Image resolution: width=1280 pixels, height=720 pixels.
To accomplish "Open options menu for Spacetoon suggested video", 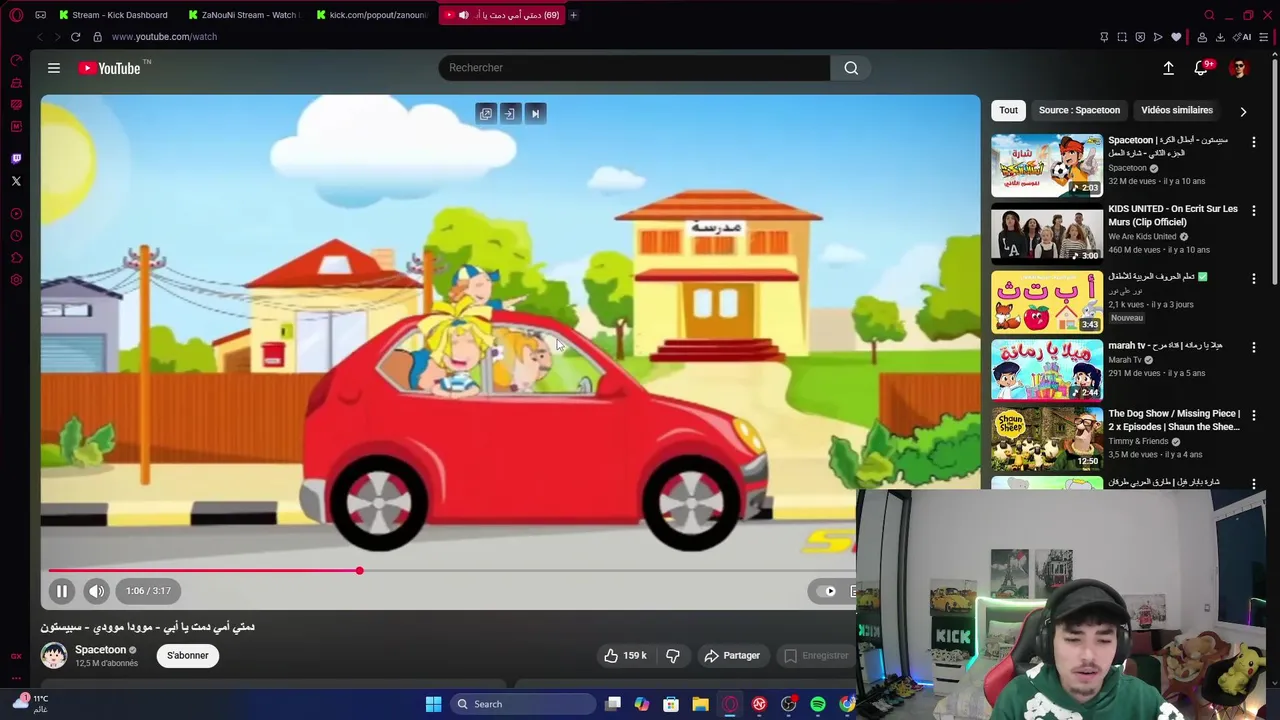I will pyautogui.click(x=1254, y=142).
